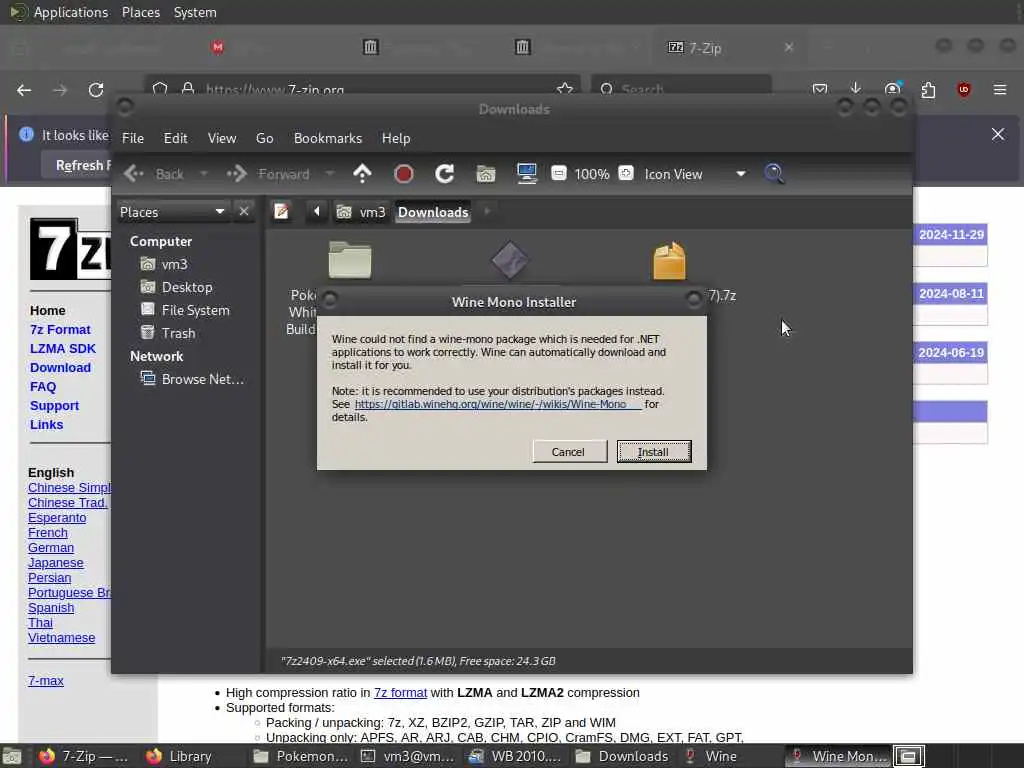Dismiss the Firefox notification bar
The image size is (1024, 768).
(998, 134)
